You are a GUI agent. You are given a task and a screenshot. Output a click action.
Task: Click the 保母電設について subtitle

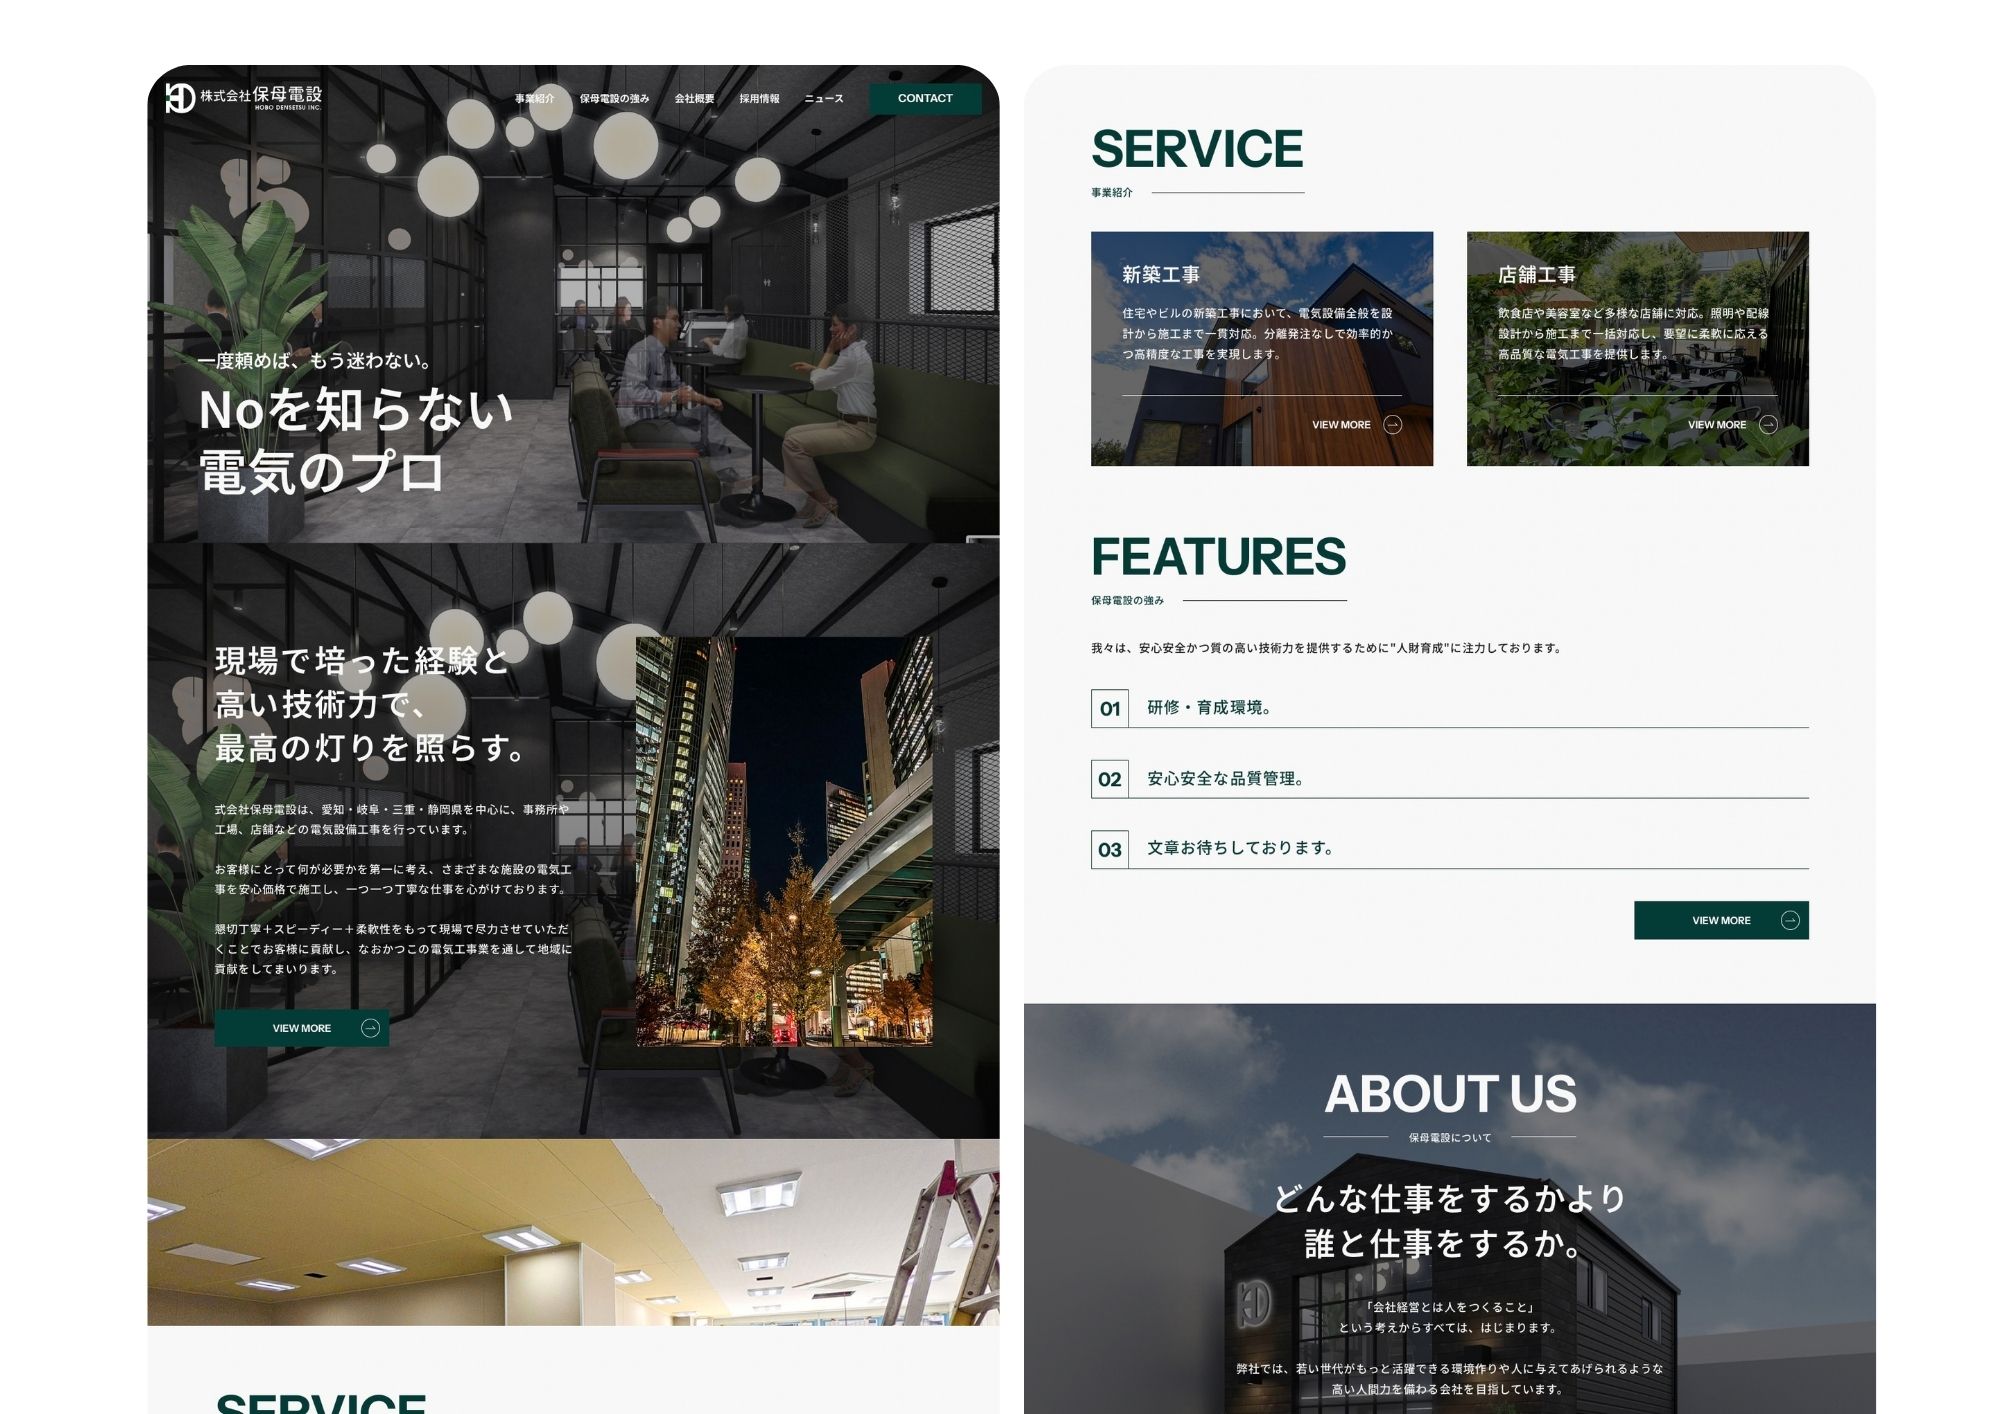pos(1450,1138)
